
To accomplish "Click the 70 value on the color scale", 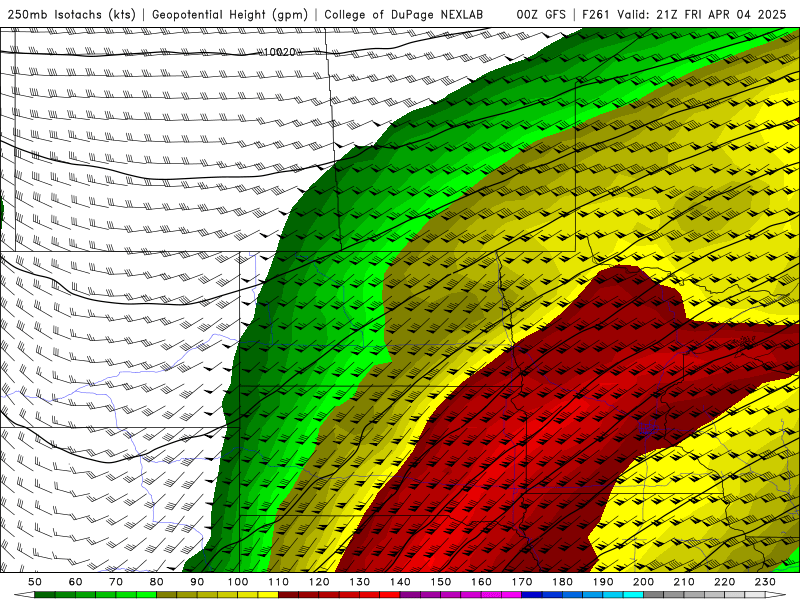I will click(x=116, y=582).
